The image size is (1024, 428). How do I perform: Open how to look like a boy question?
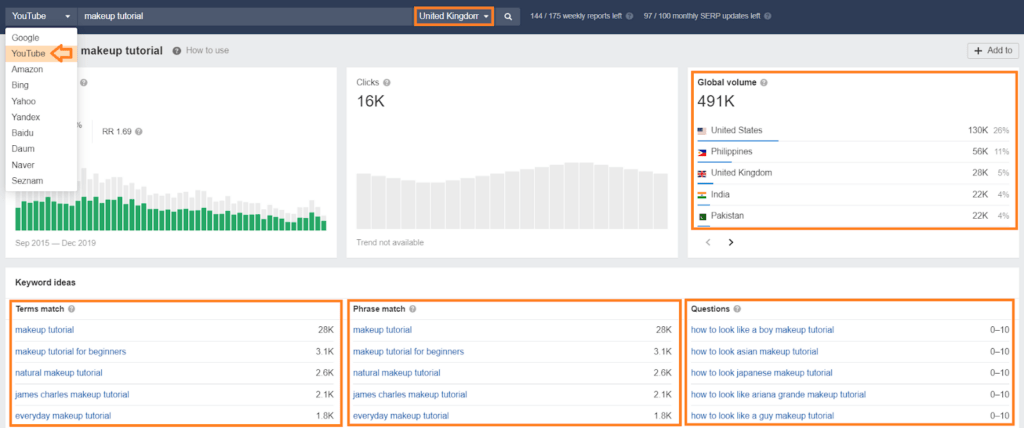tap(762, 330)
